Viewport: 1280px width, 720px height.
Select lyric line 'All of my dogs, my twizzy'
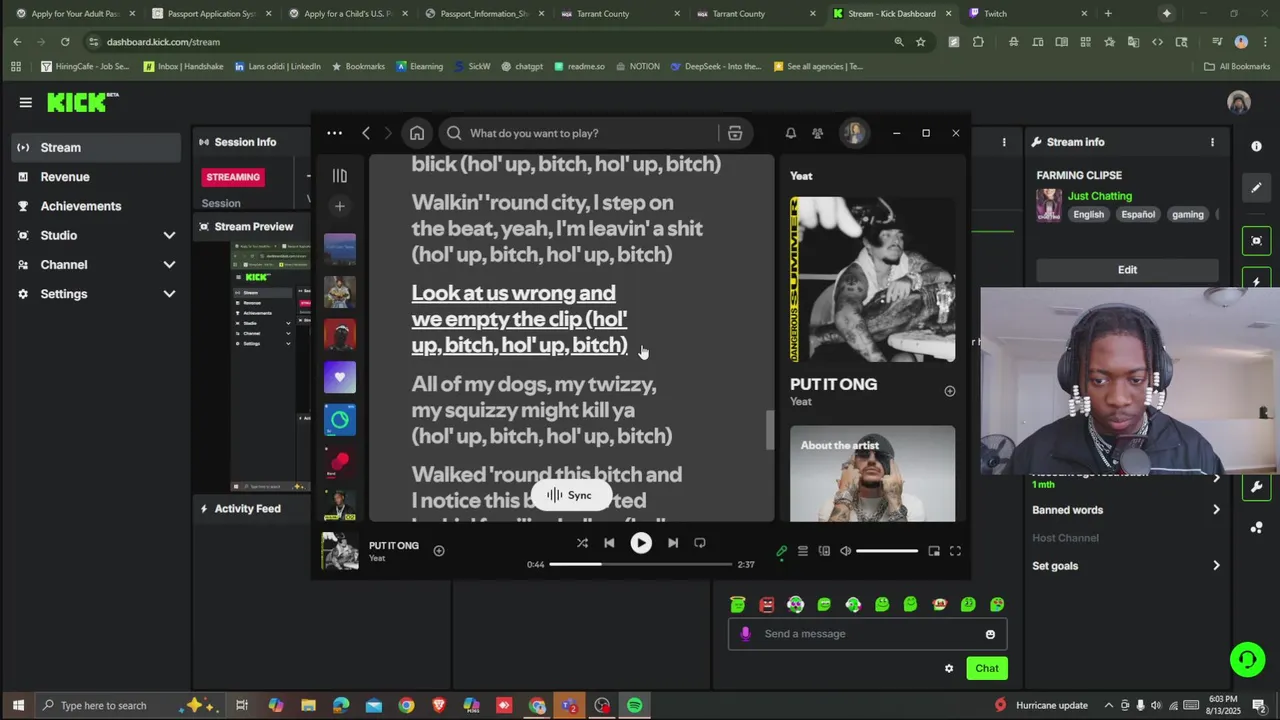point(542,410)
